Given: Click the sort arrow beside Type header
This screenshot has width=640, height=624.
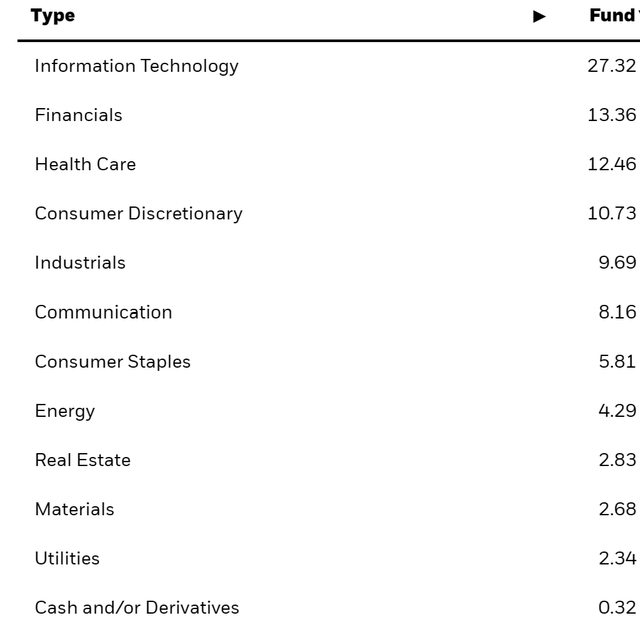Looking at the screenshot, I should (x=540, y=16).
